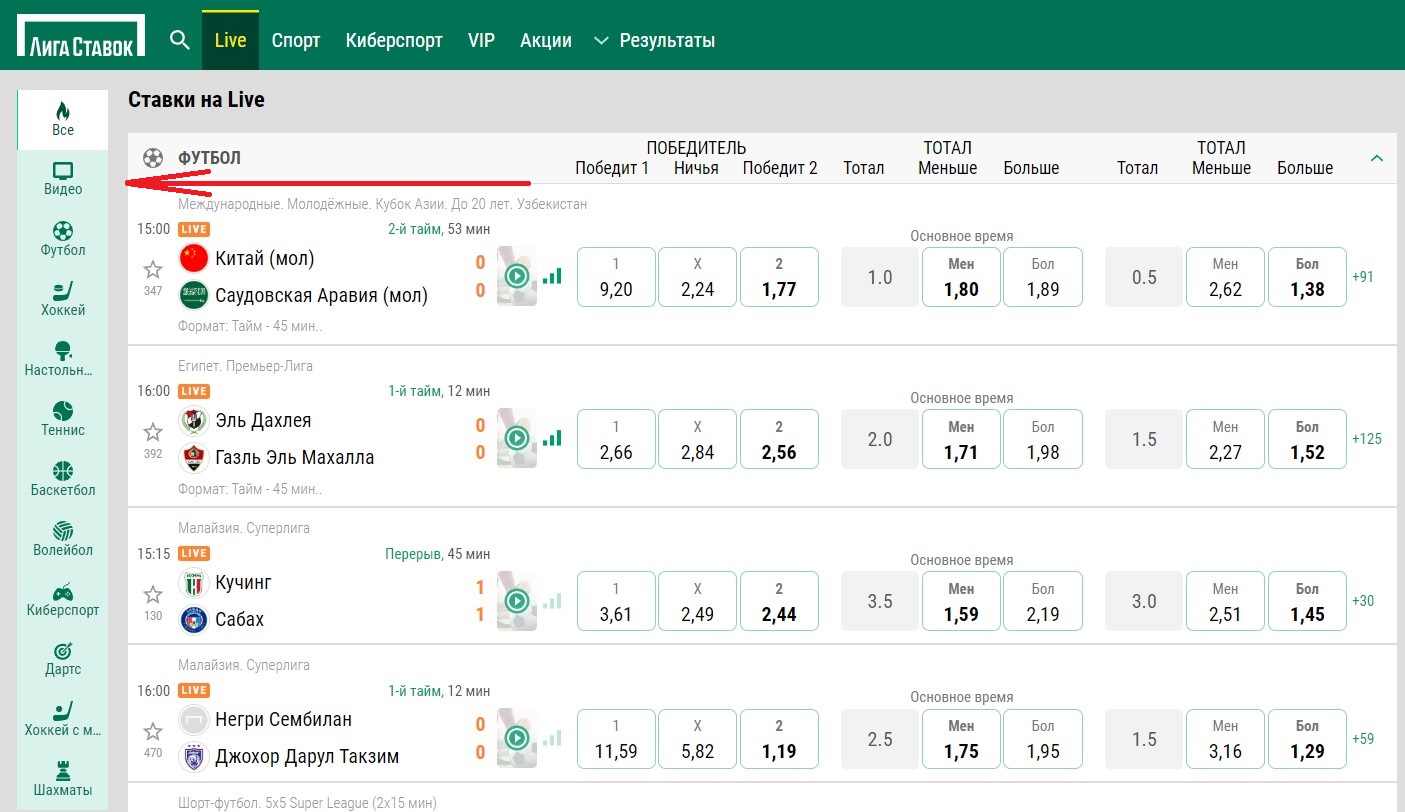Image resolution: width=1405 pixels, height=812 pixels.
Task: Select Шахматы in the sidebar
Action: click(63, 779)
